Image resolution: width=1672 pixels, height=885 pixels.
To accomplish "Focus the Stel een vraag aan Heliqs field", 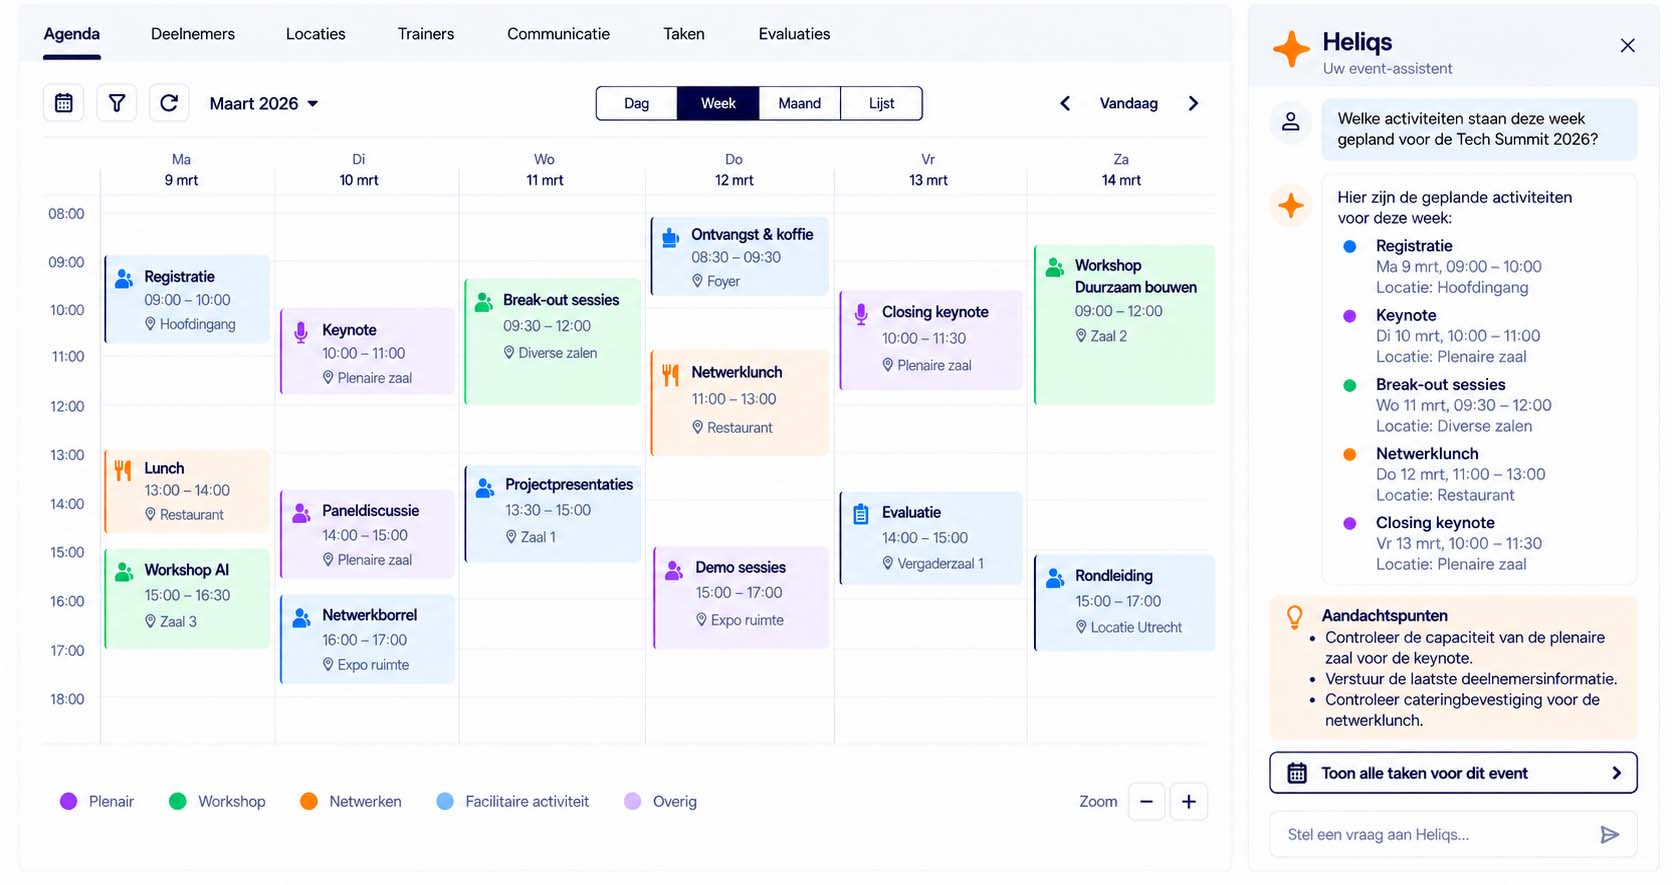I will pos(1453,835).
